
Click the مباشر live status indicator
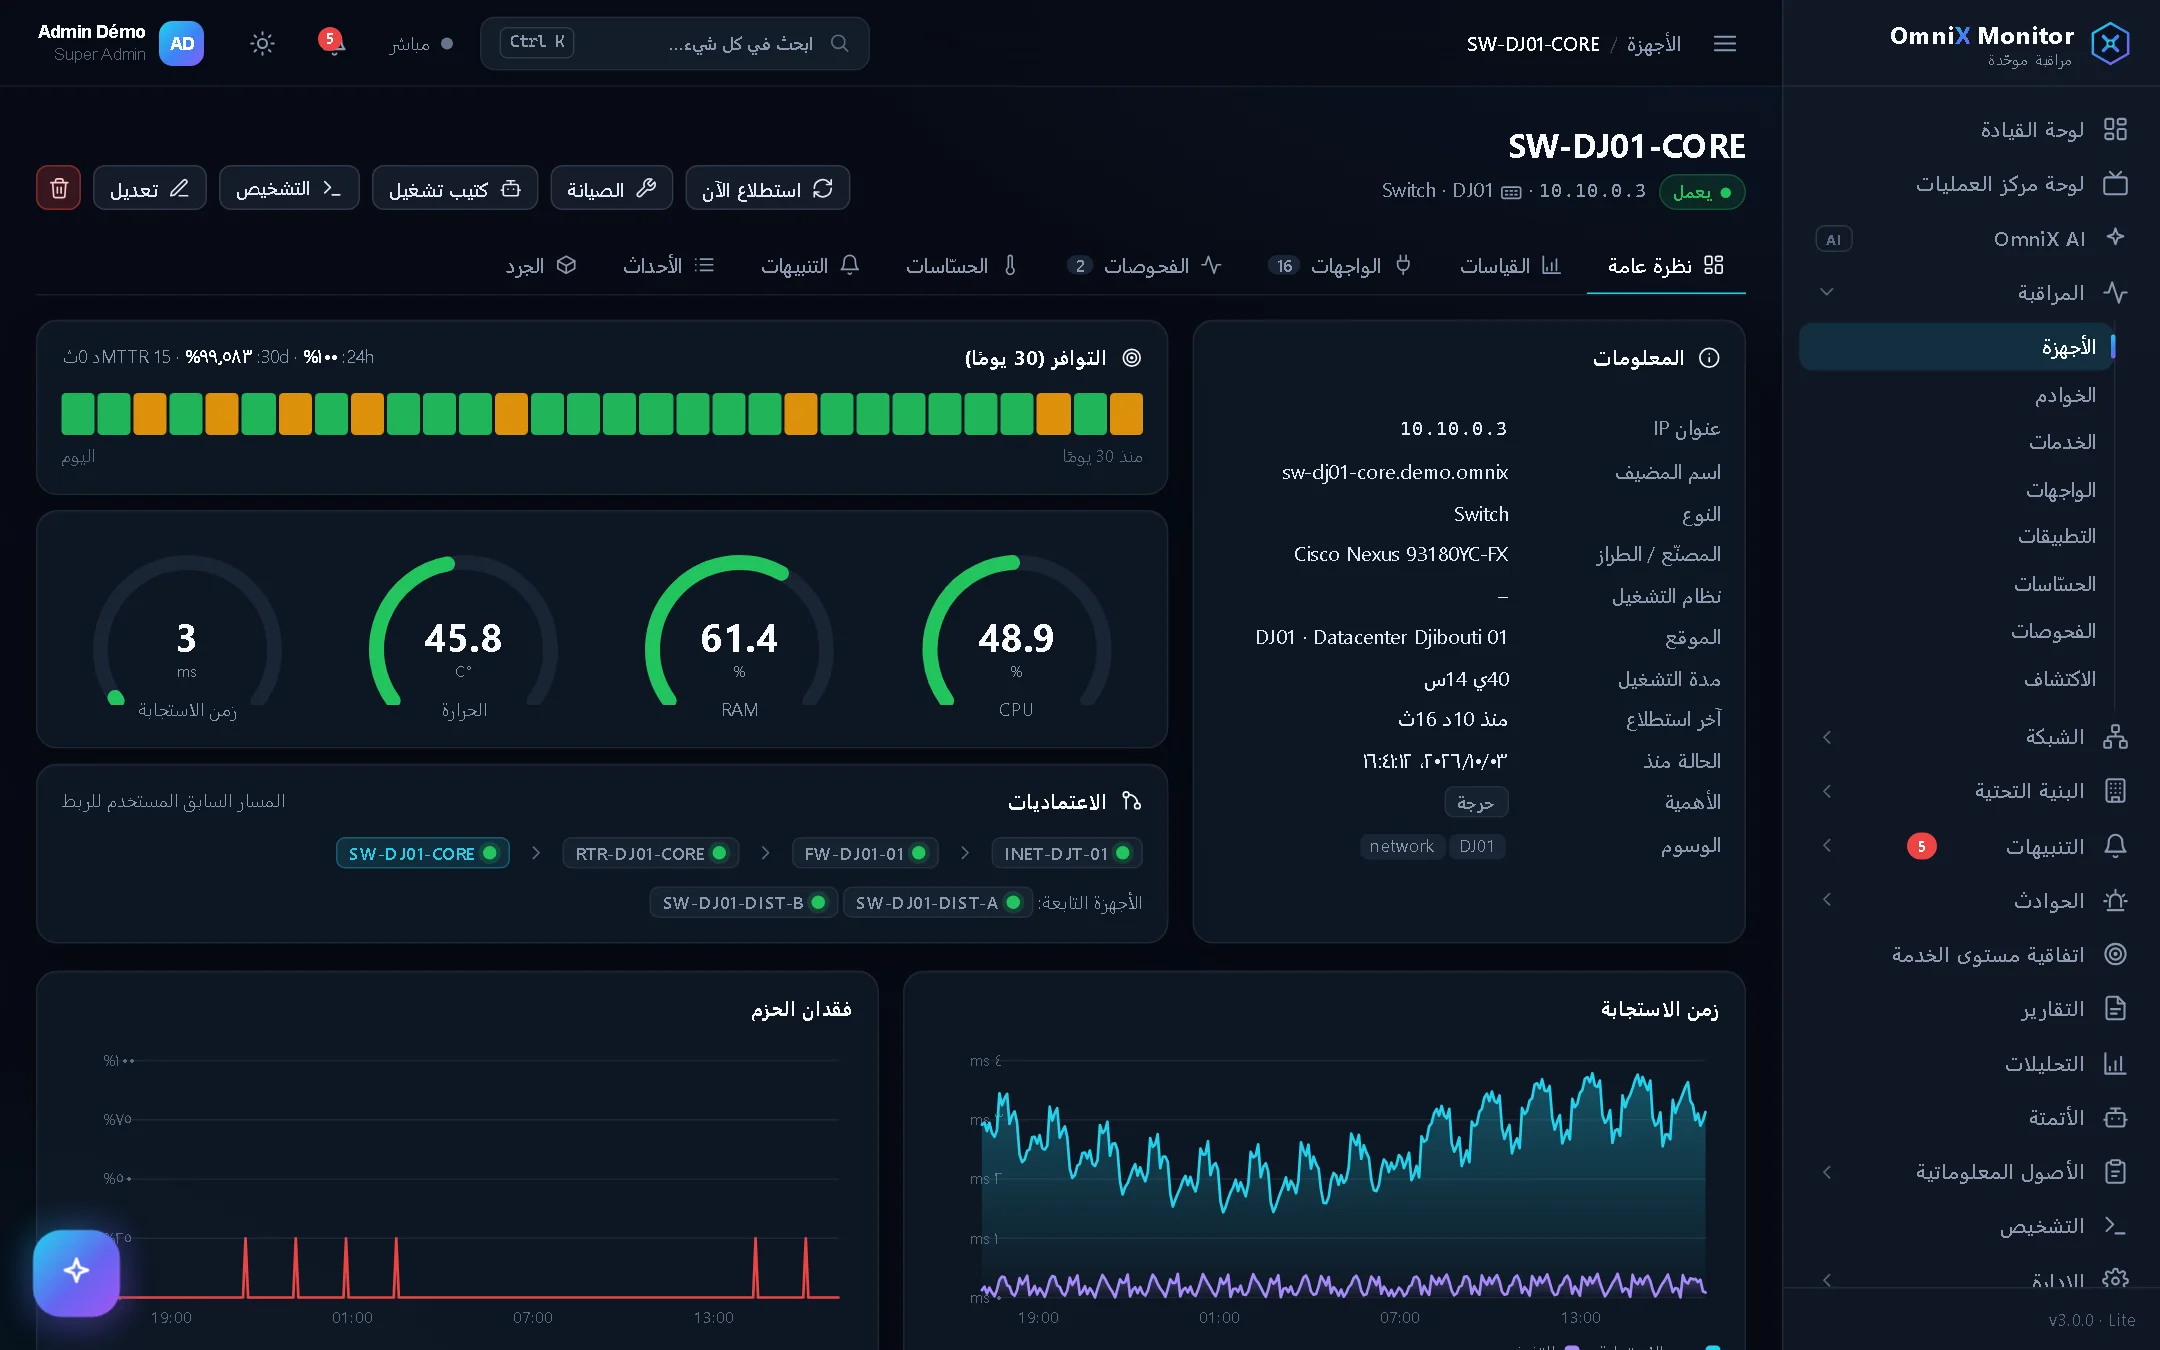[x=421, y=44]
